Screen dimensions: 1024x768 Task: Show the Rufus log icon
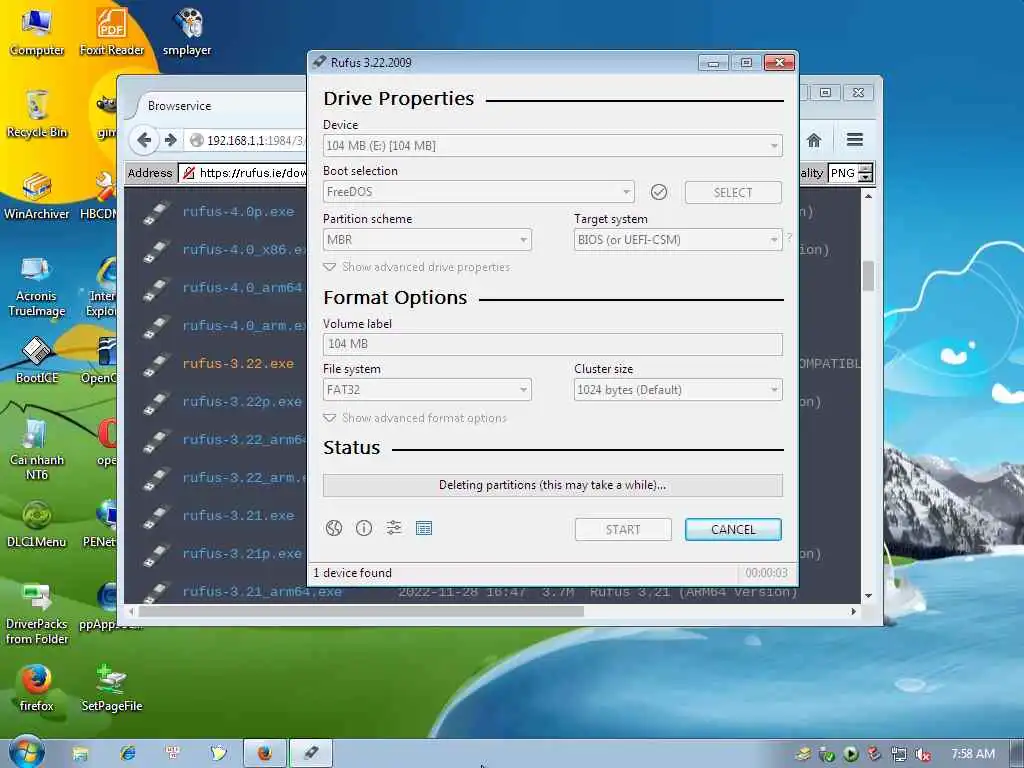(424, 528)
